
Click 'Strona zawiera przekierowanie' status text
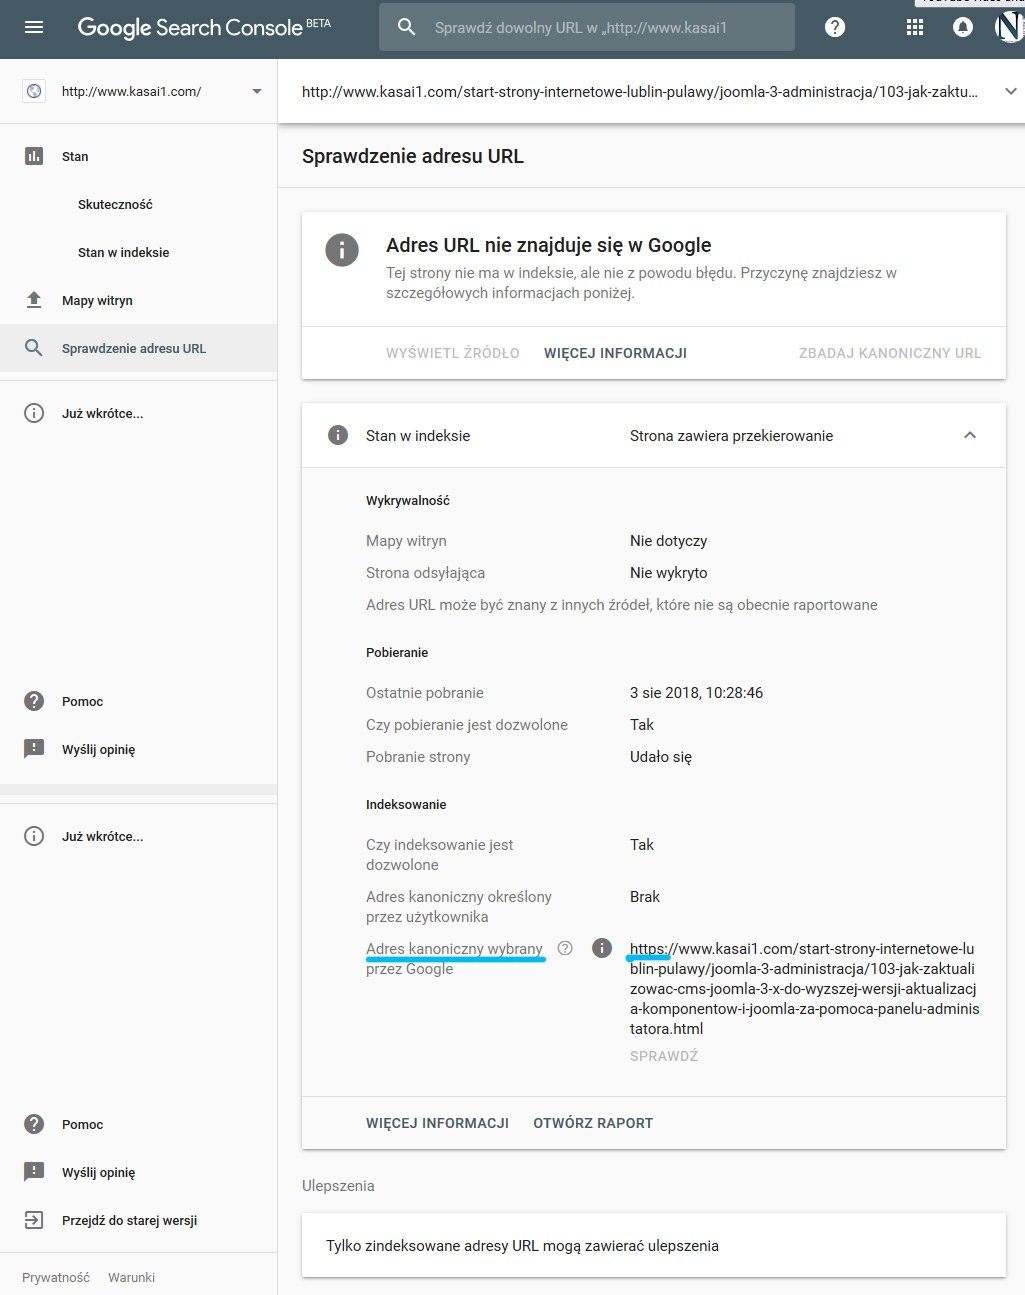point(731,435)
